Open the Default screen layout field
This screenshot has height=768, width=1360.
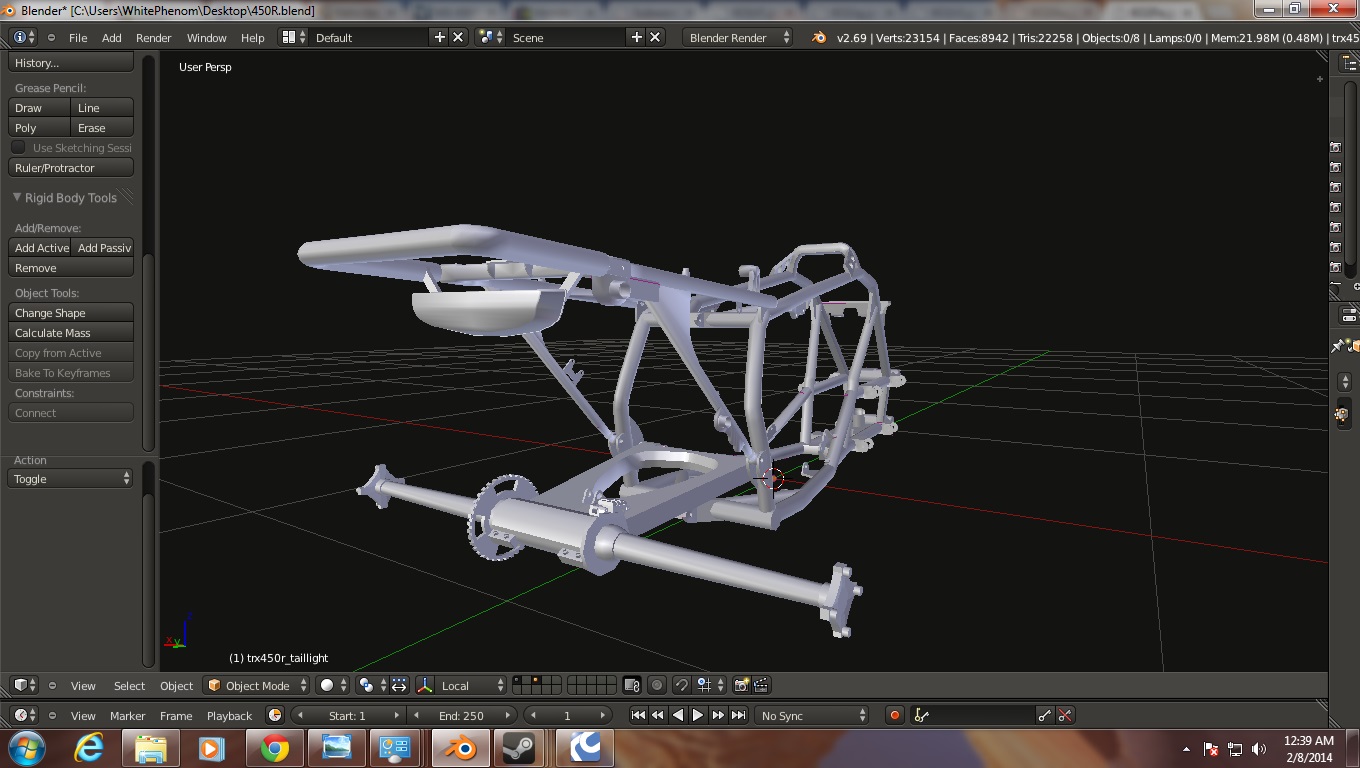point(370,37)
